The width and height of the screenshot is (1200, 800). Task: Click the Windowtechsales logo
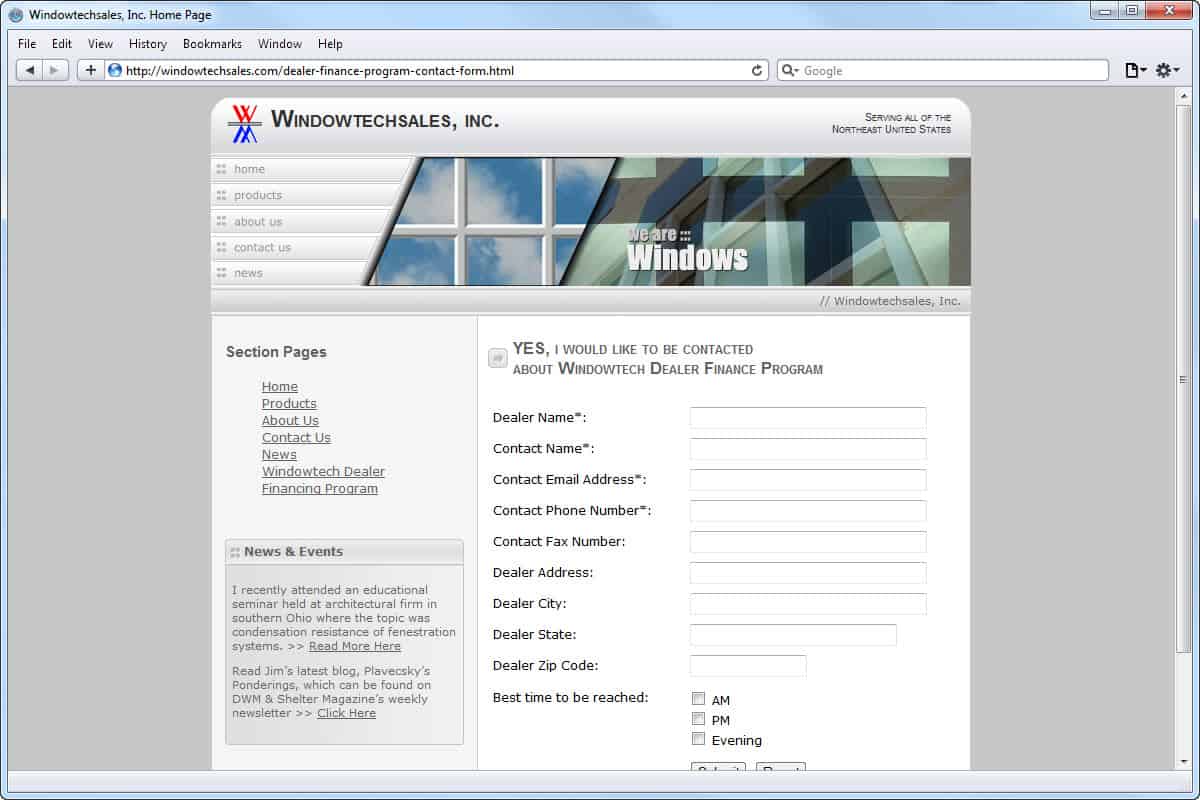tap(244, 123)
